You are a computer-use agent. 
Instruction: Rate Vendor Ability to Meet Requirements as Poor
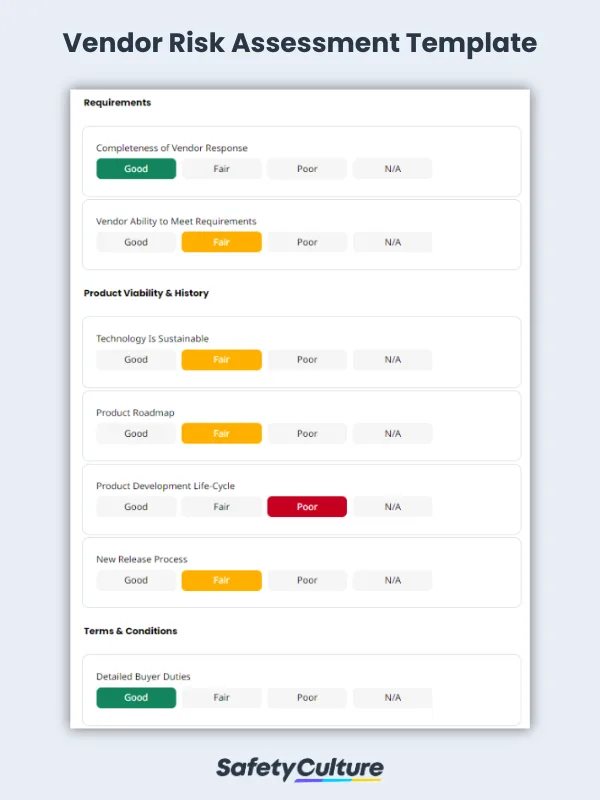306,241
